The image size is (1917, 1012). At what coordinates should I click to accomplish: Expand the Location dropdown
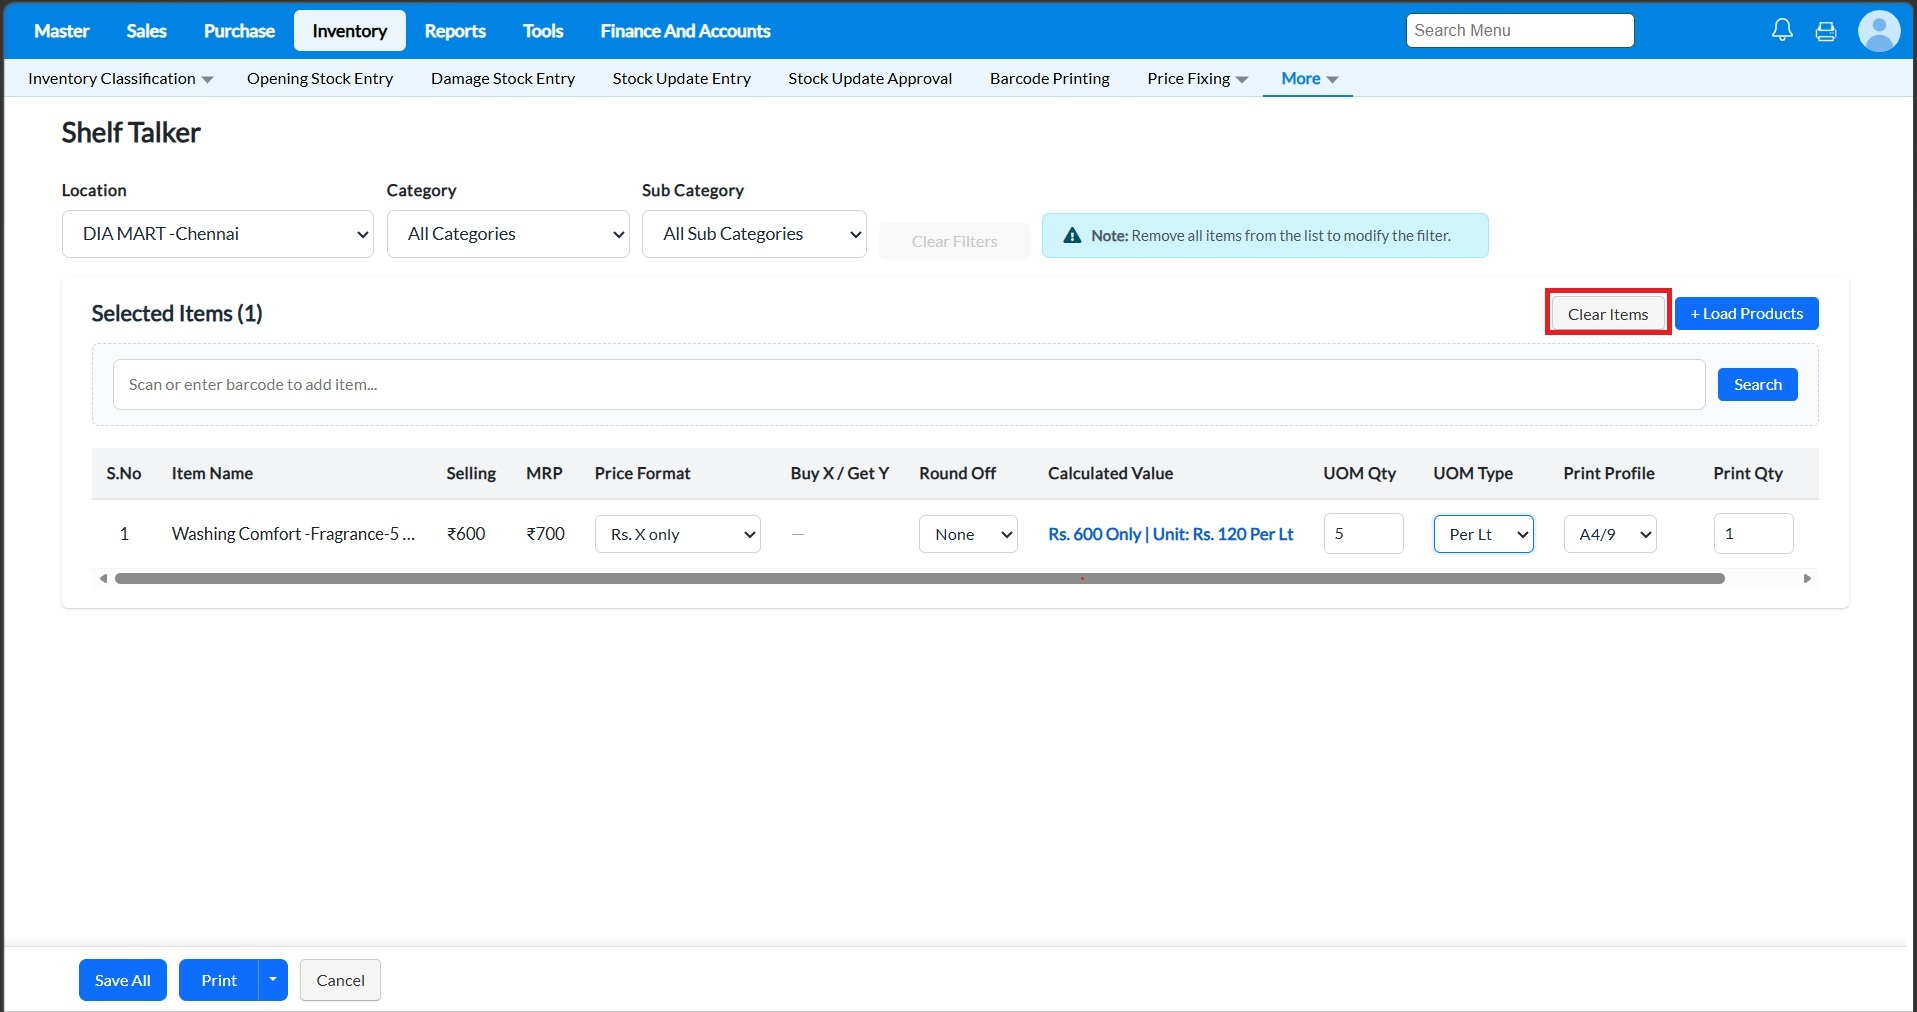click(x=217, y=234)
